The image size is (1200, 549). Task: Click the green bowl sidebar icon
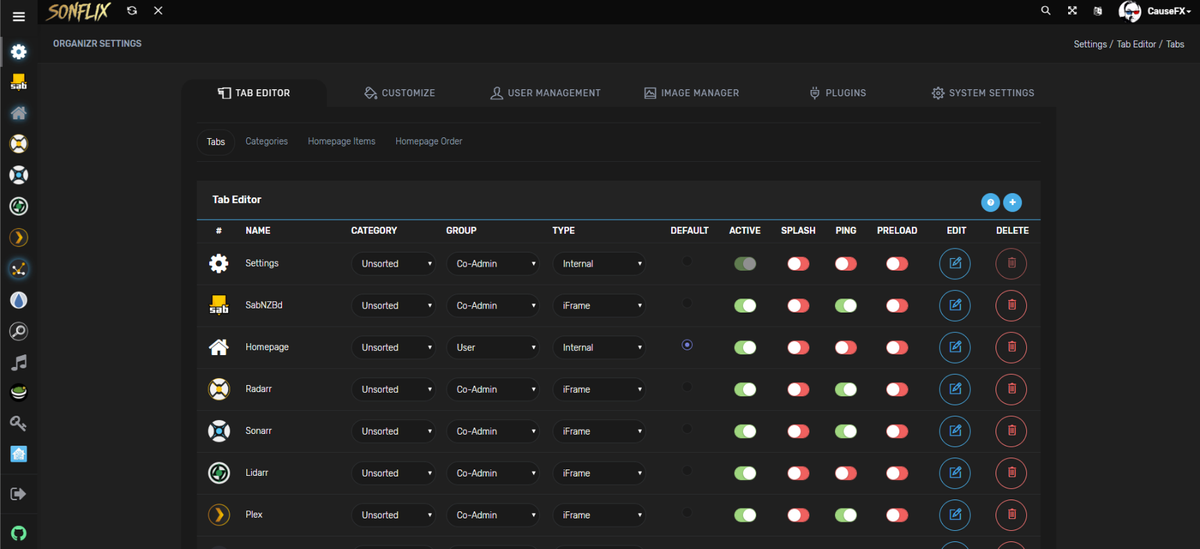(x=18, y=392)
